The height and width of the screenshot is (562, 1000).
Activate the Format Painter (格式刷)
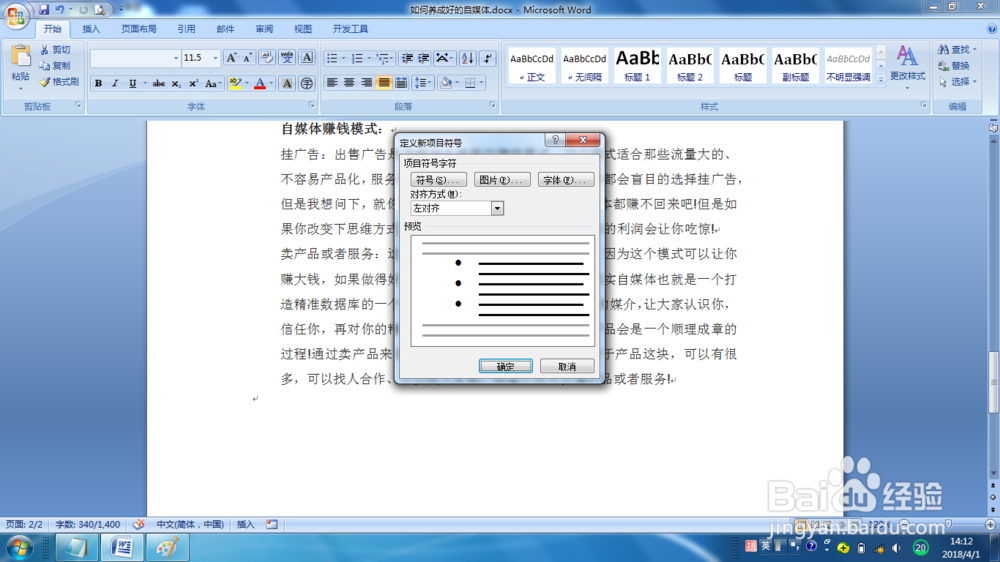coord(59,82)
